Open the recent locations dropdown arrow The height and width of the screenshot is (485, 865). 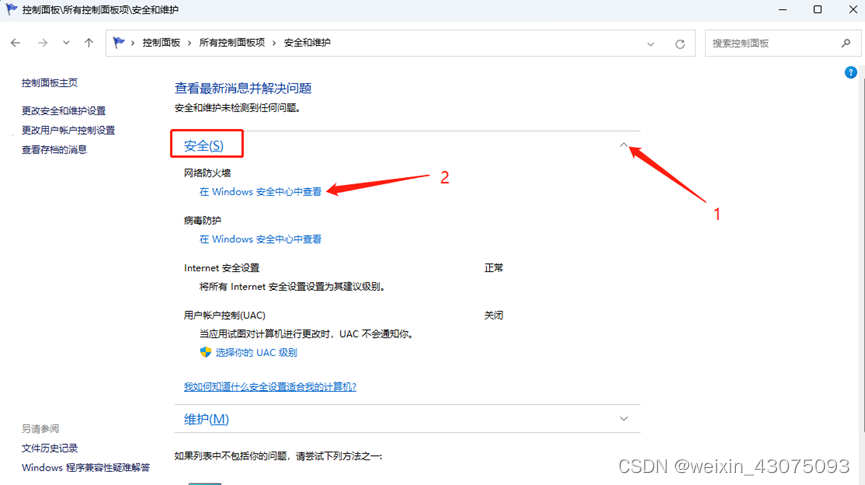tap(66, 42)
